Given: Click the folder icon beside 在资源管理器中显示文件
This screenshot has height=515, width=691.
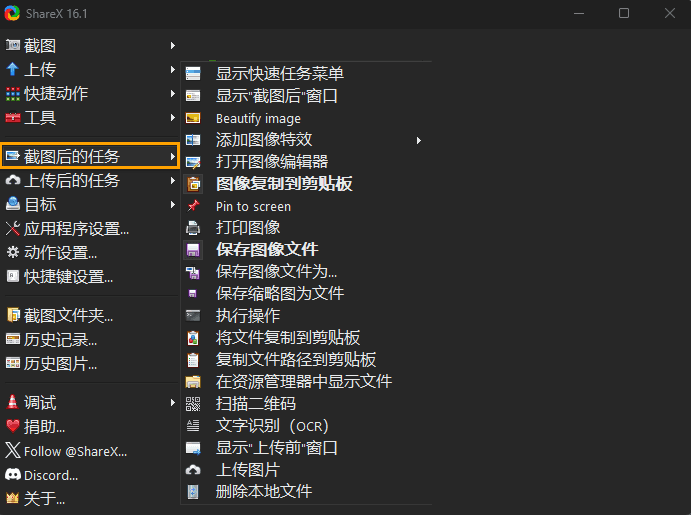Looking at the screenshot, I should 193,382.
